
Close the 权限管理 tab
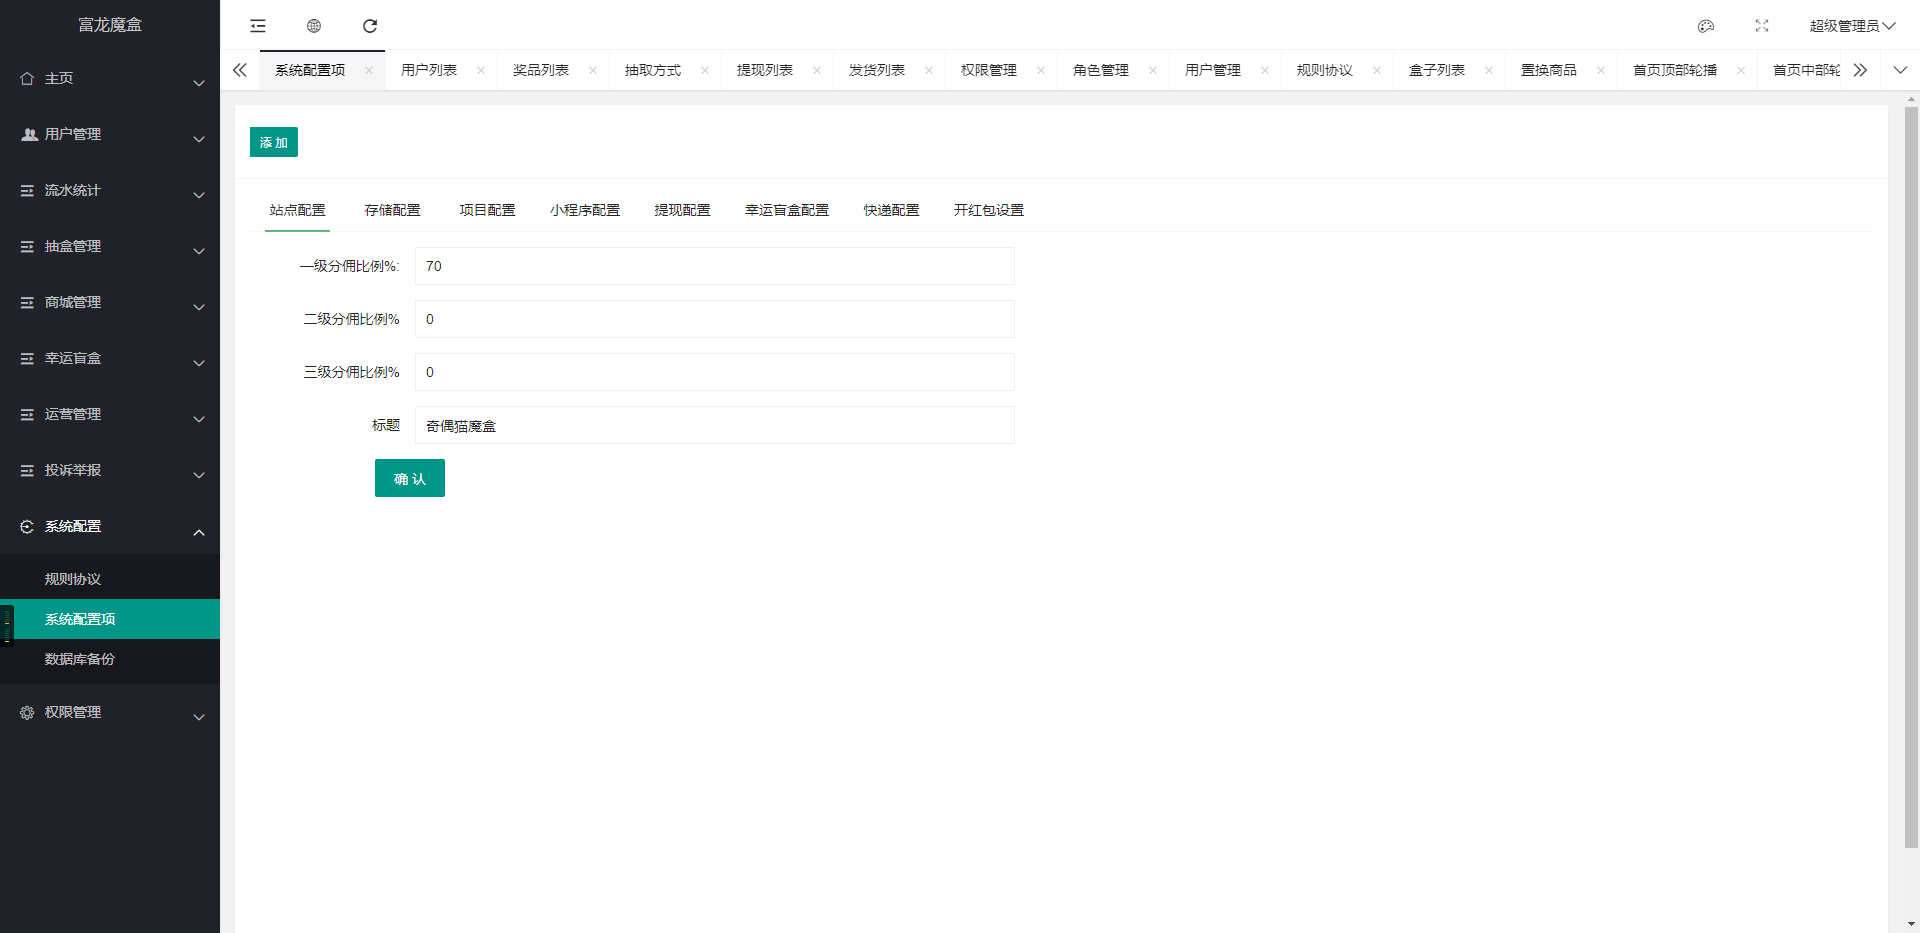point(1041,70)
